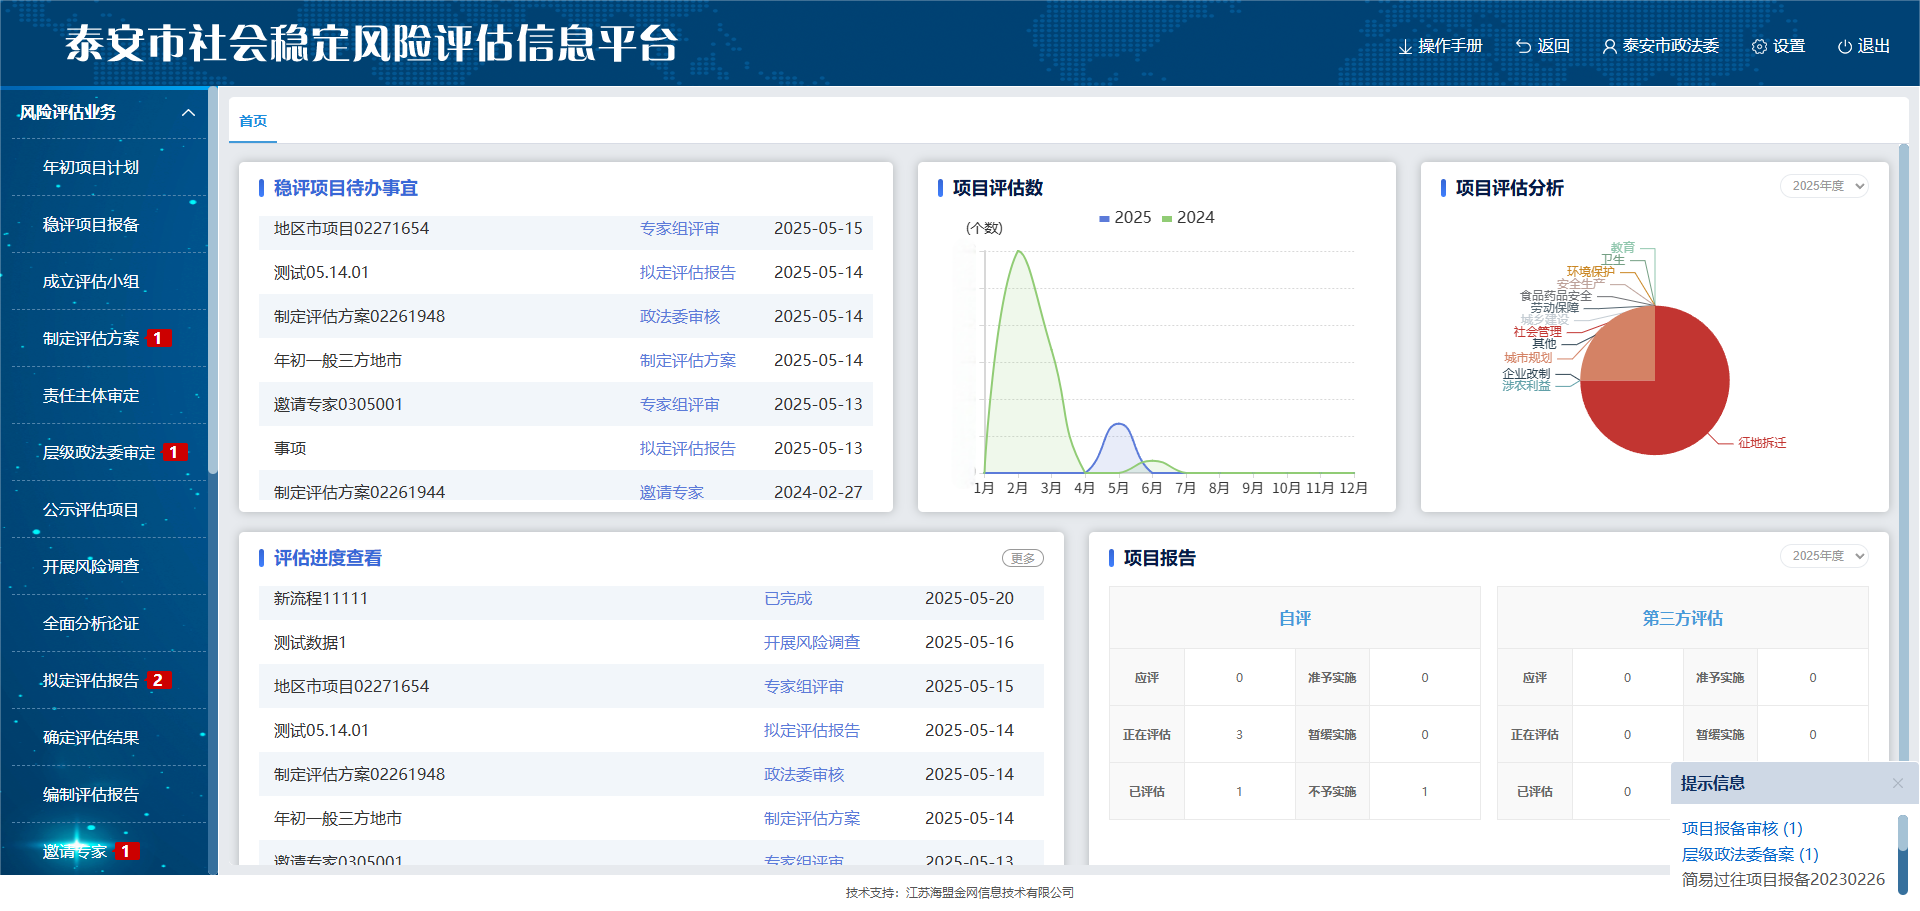Open the 2025年度 dropdown in 项目报告
The height and width of the screenshot is (911, 1920).
[1824, 556]
